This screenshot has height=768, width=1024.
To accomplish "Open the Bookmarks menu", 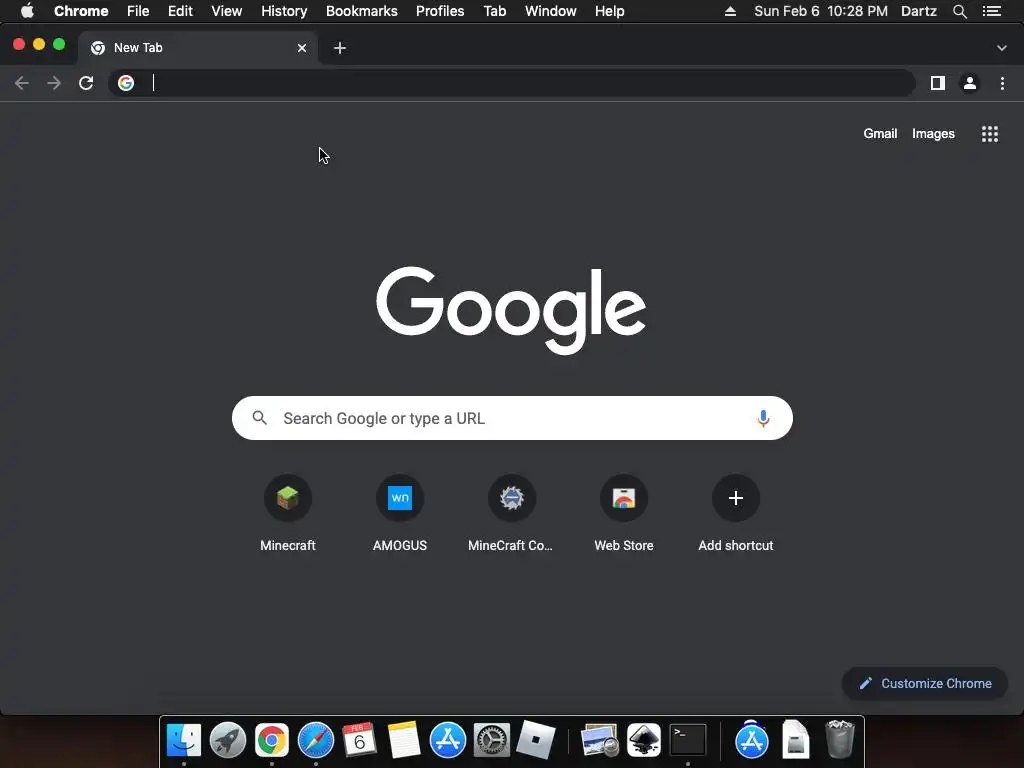I will point(362,11).
